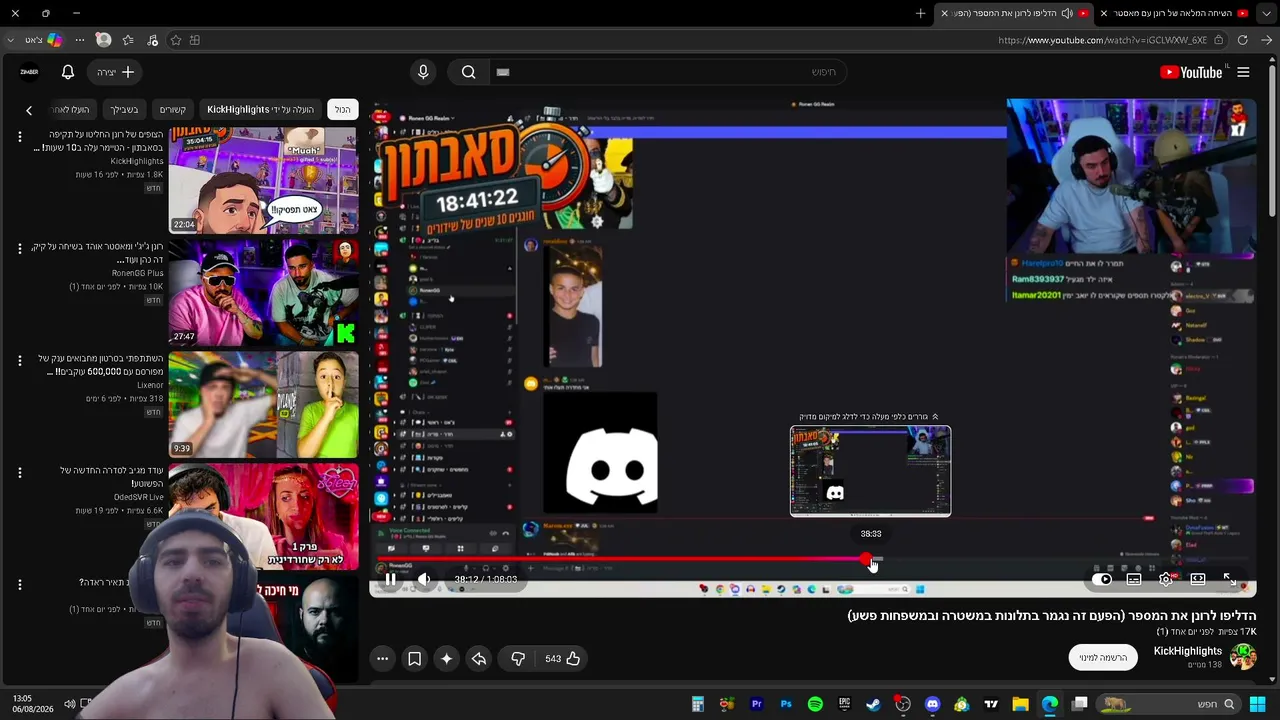This screenshot has height=720, width=1280.
Task: Select the KickHighlights uploads filter chip
Action: [x=260, y=110]
